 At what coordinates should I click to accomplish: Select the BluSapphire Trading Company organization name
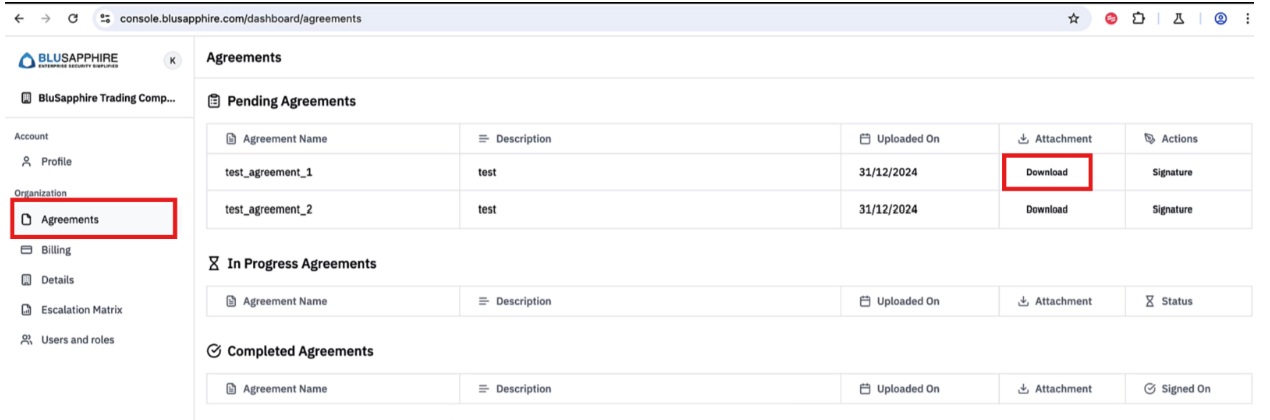(105, 99)
